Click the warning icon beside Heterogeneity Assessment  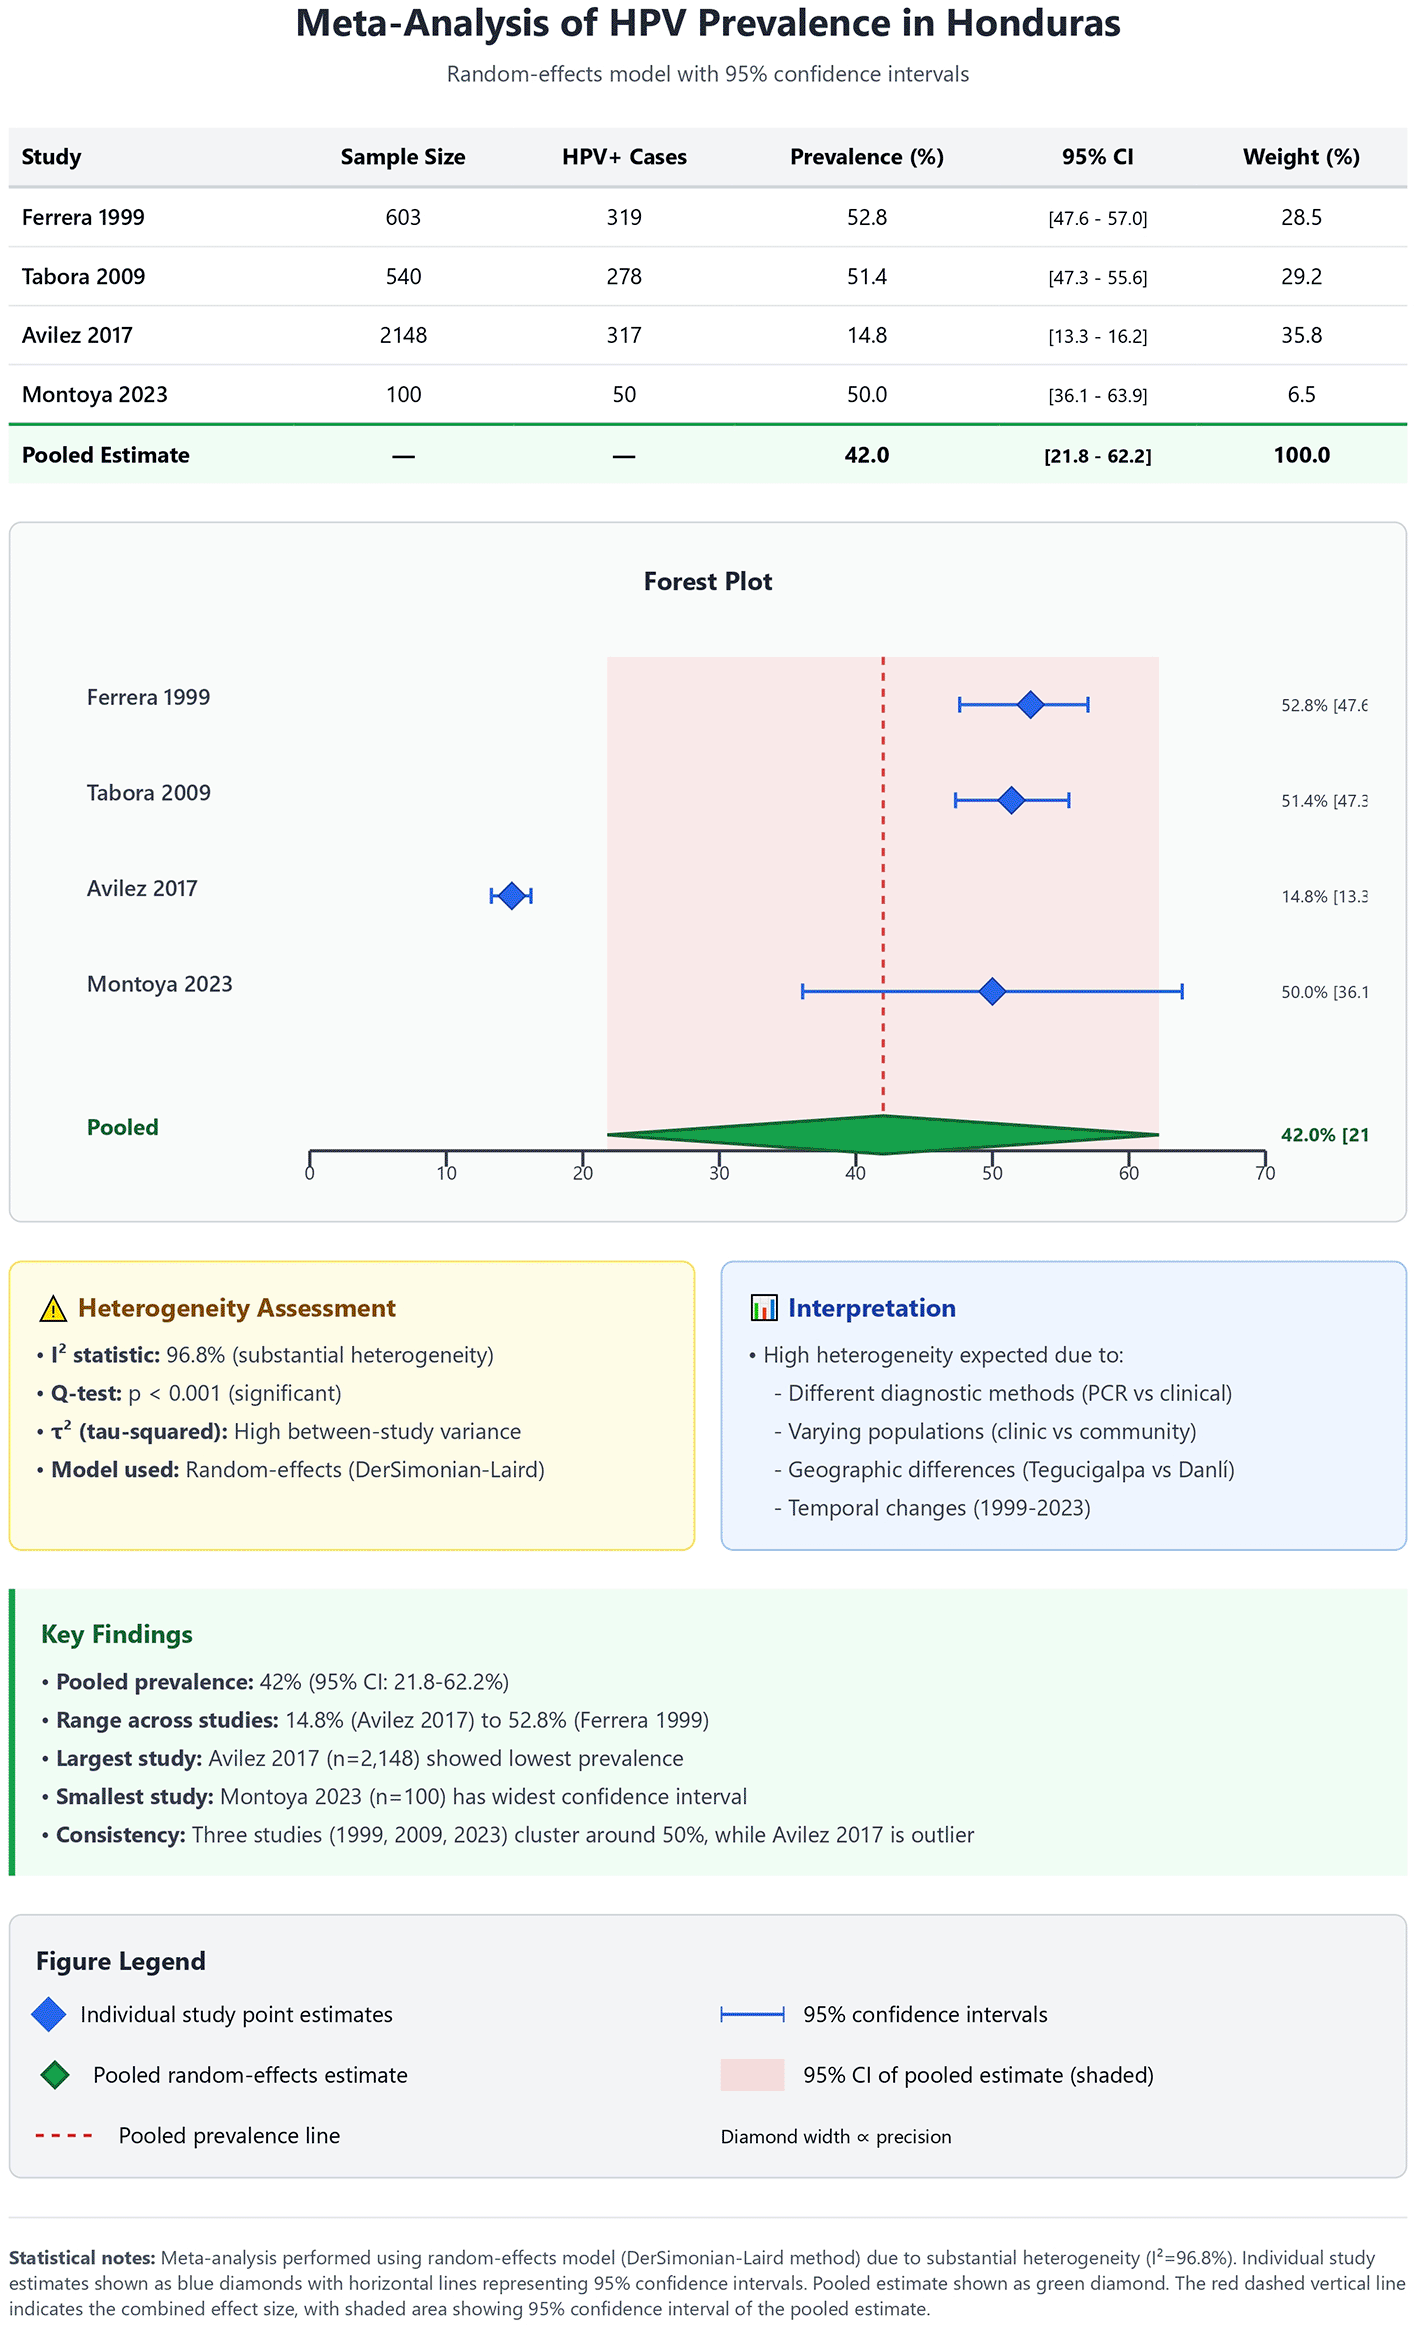pyautogui.click(x=52, y=1309)
